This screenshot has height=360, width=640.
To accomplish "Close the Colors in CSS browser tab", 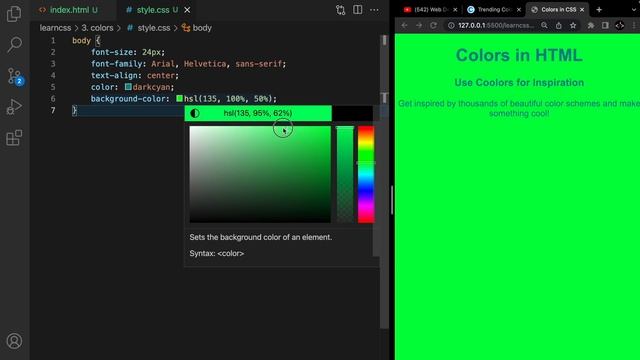I will click(582, 9).
